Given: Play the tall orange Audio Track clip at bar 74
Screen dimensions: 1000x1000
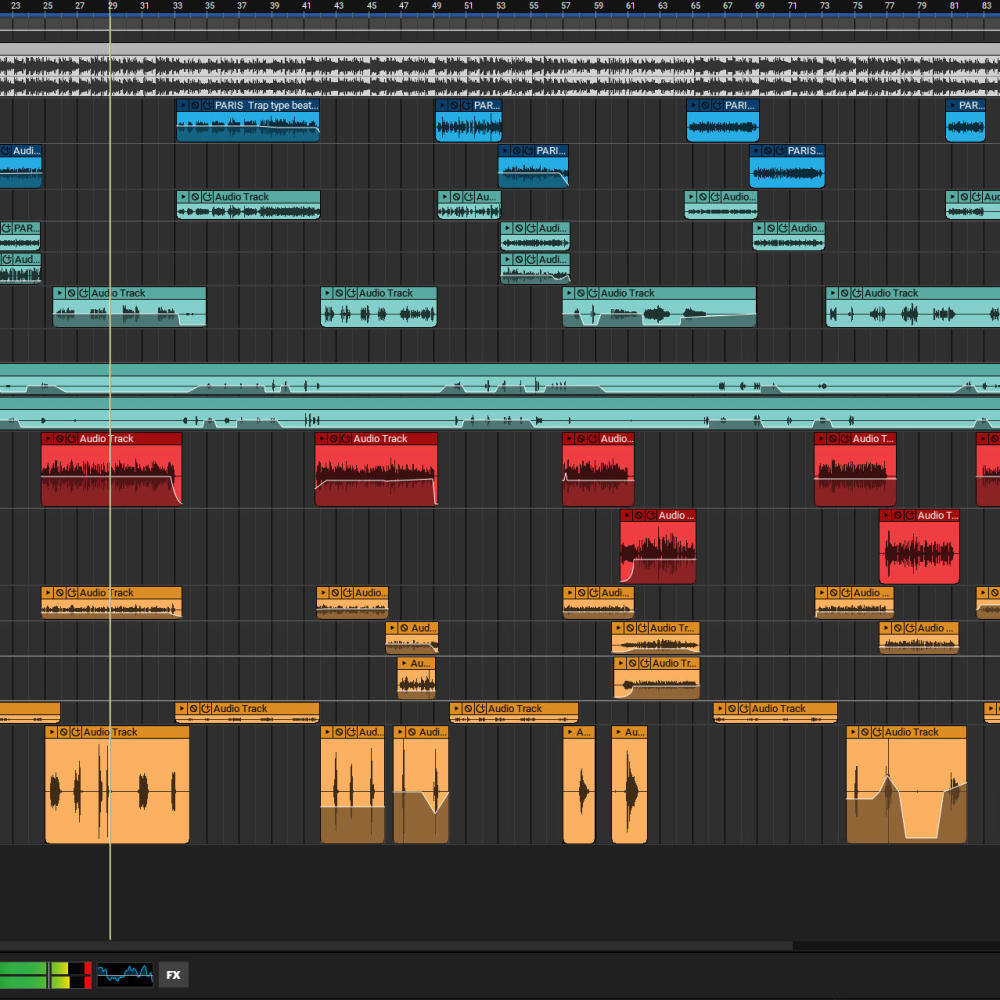Looking at the screenshot, I should pyautogui.click(x=853, y=732).
